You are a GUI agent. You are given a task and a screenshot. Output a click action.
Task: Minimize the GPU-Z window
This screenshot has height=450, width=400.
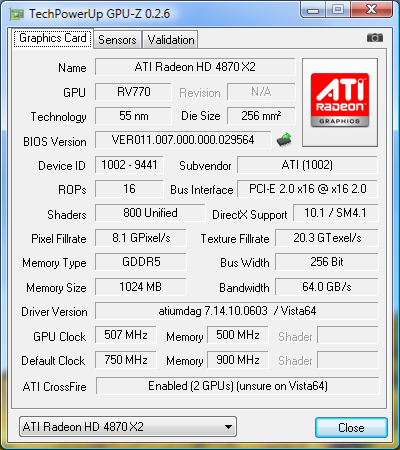pos(312,10)
